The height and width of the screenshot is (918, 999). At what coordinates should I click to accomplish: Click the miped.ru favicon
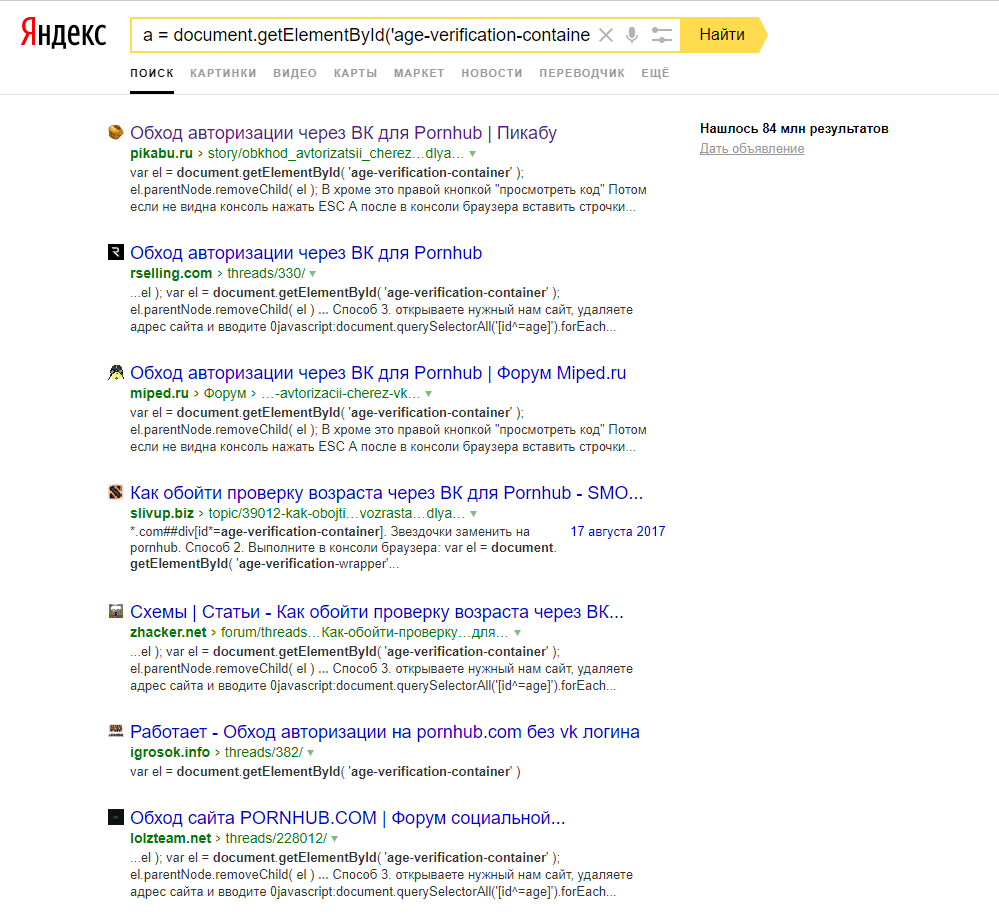click(x=116, y=372)
